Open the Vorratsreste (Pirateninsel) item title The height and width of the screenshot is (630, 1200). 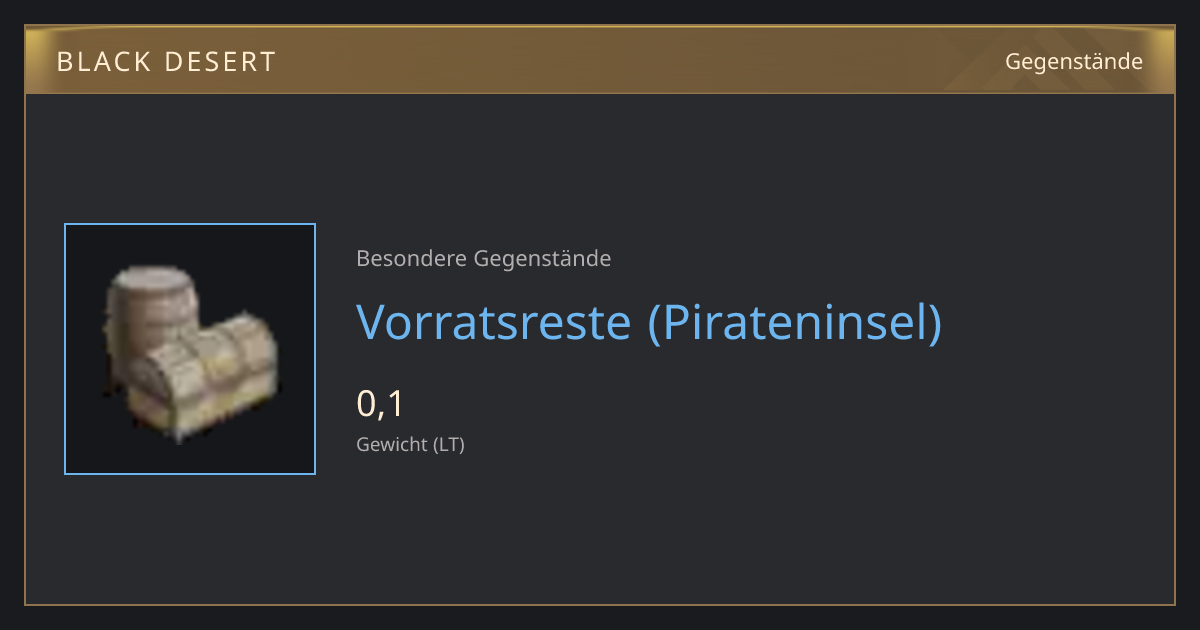649,323
